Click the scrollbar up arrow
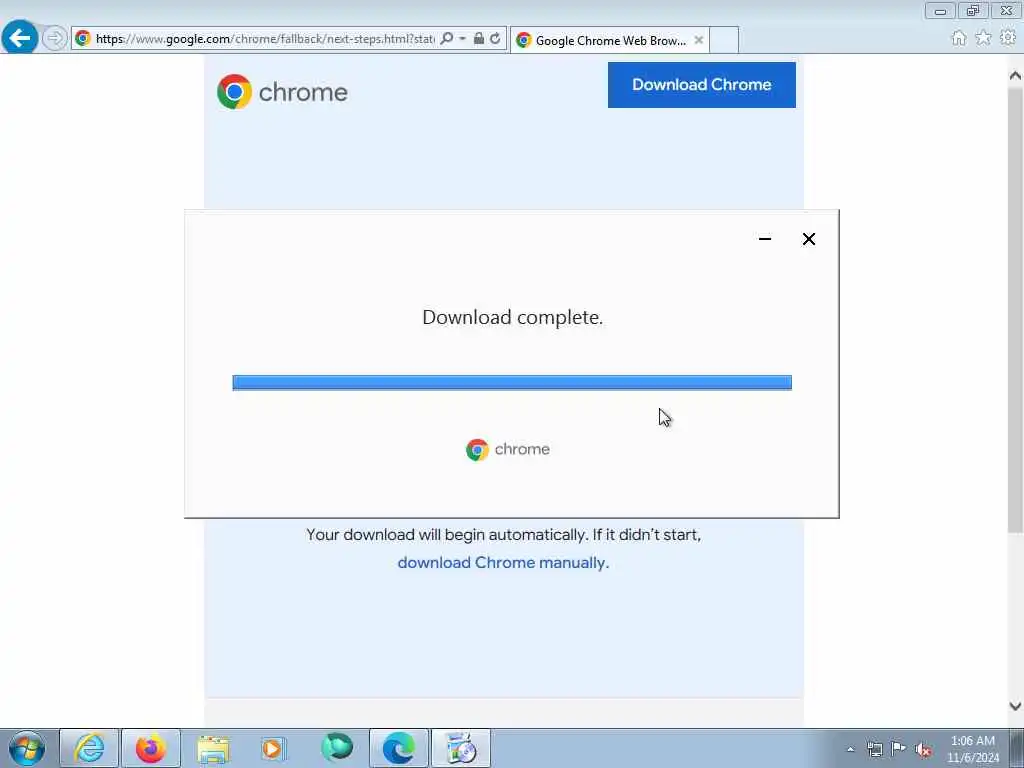 [1015, 76]
